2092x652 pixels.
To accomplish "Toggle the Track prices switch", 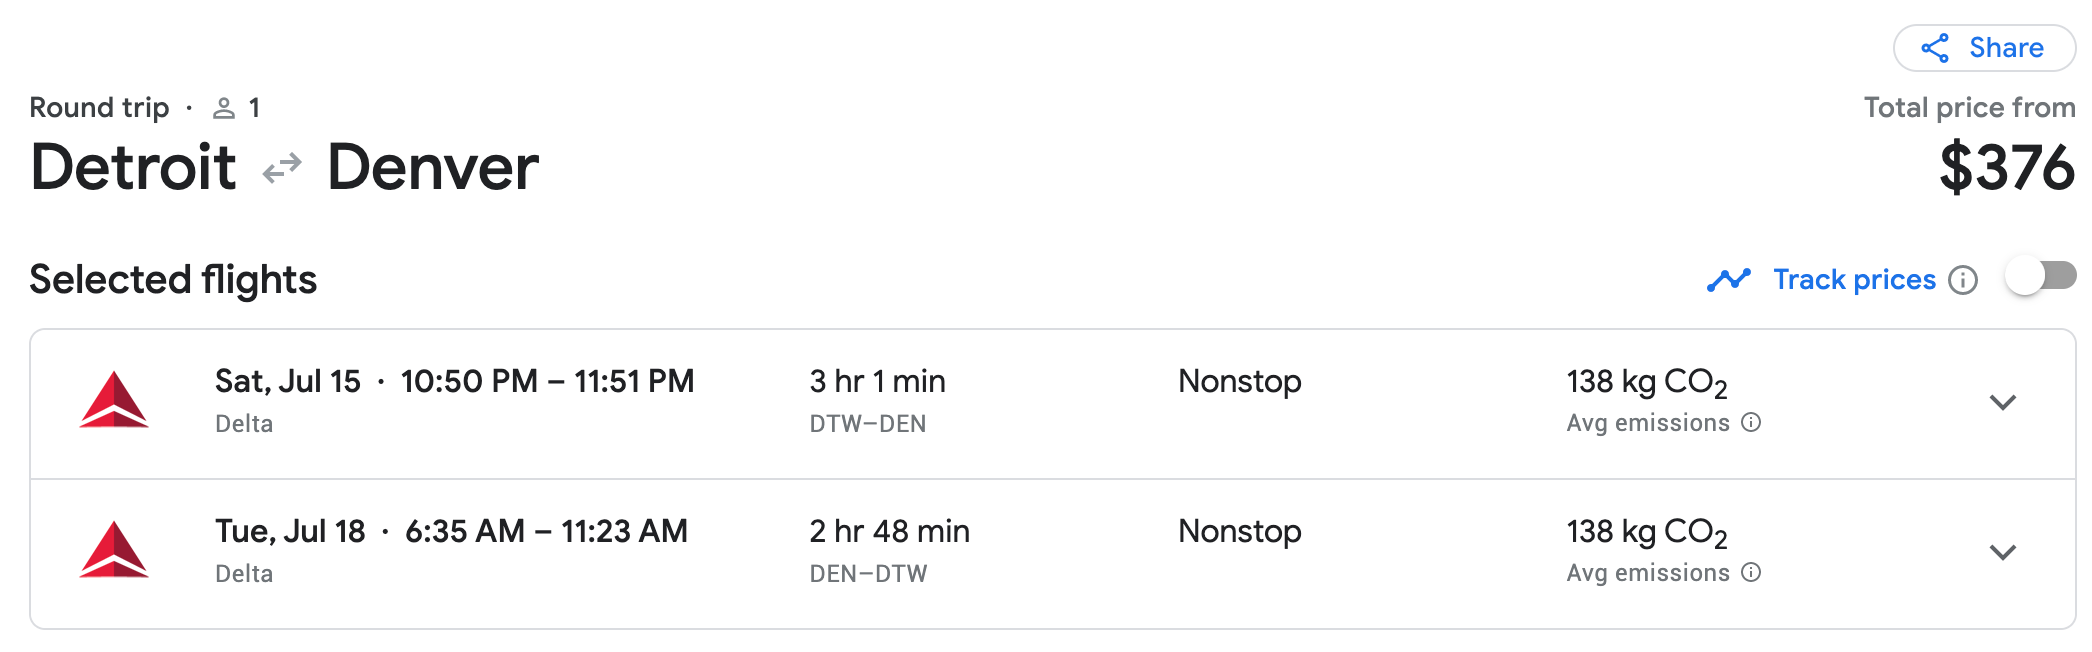I will point(2040,276).
